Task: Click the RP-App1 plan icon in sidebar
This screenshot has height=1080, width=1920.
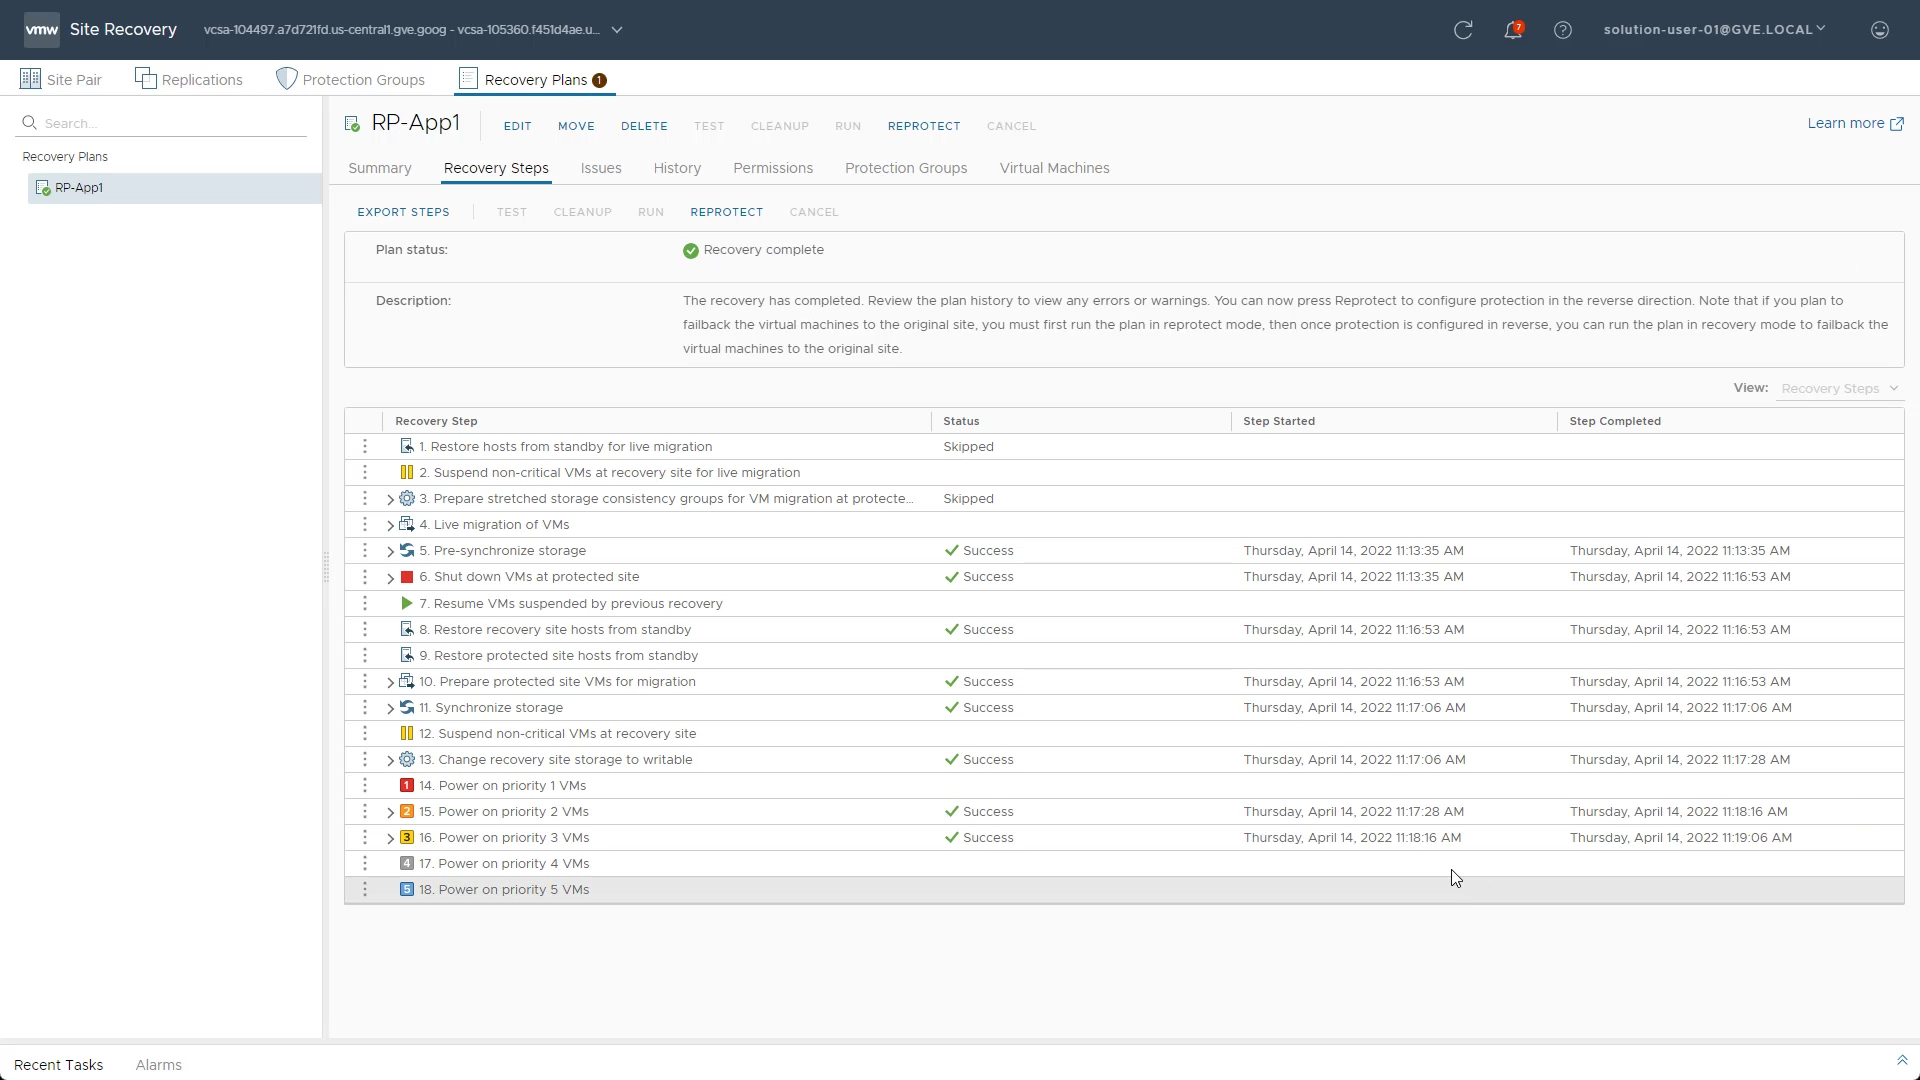Action: pos(43,188)
